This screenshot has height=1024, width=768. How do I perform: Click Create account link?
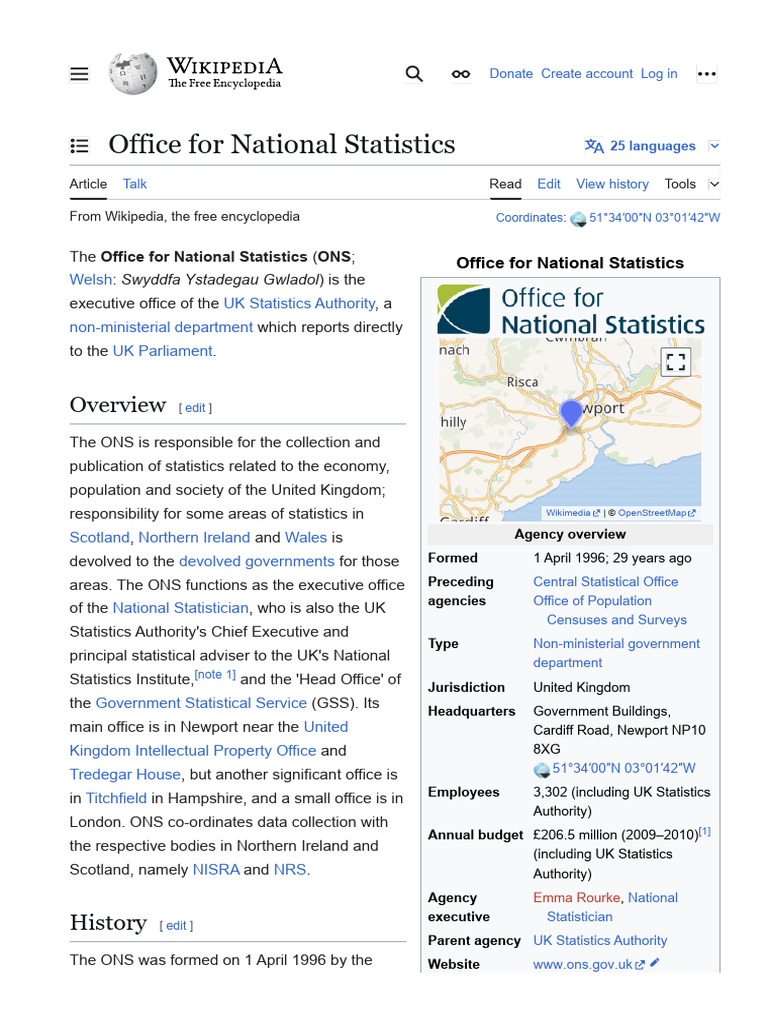[x=586, y=74]
